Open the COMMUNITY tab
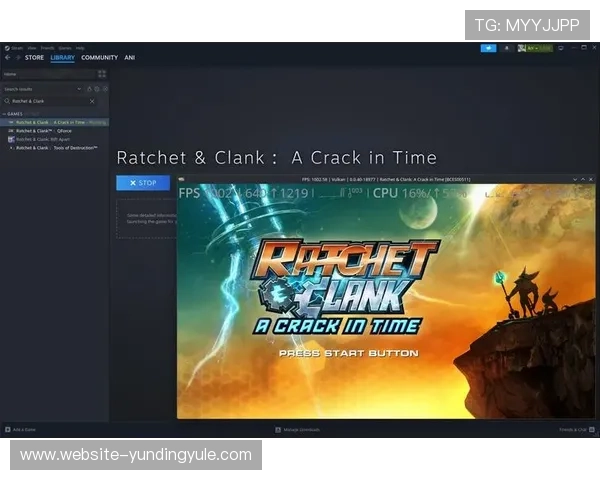600x480 pixels. point(99,58)
